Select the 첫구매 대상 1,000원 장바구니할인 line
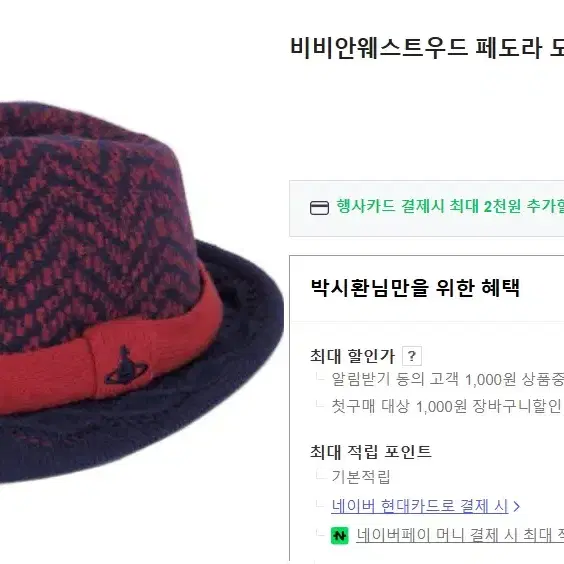 click(x=446, y=406)
